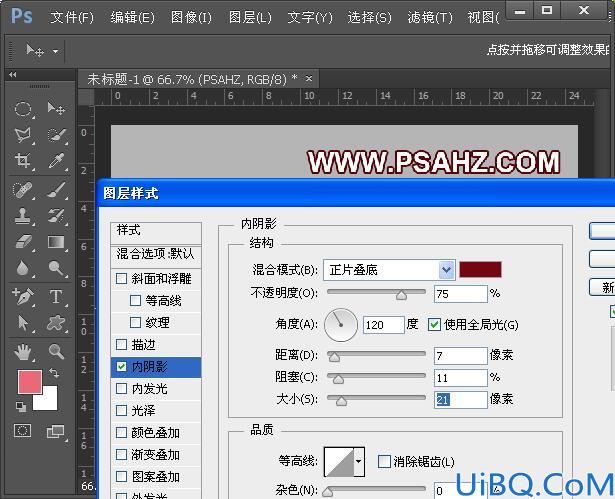Toggle 使用全局光 checkbox
615x499 pixels.
point(434,324)
